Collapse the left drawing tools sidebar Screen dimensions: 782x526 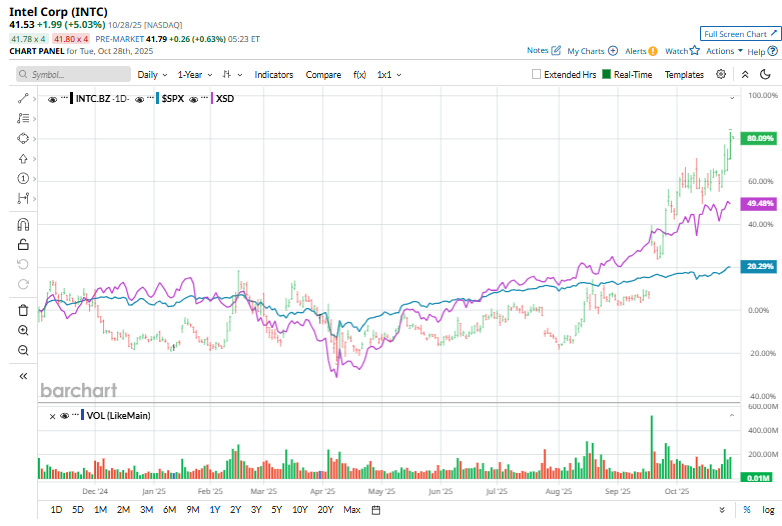(23, 376)
